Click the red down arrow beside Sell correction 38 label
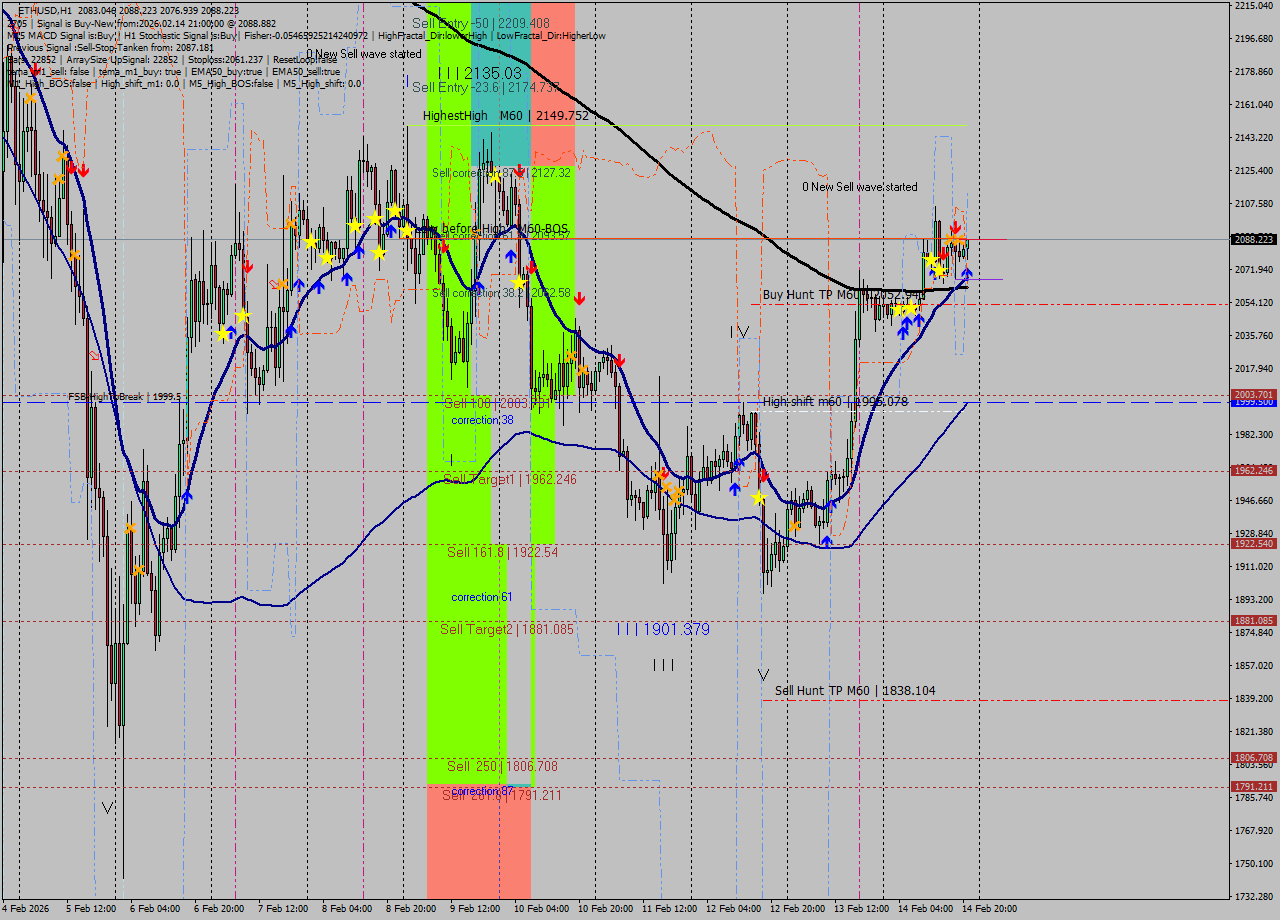The image size is (1280, 920). 580,297
